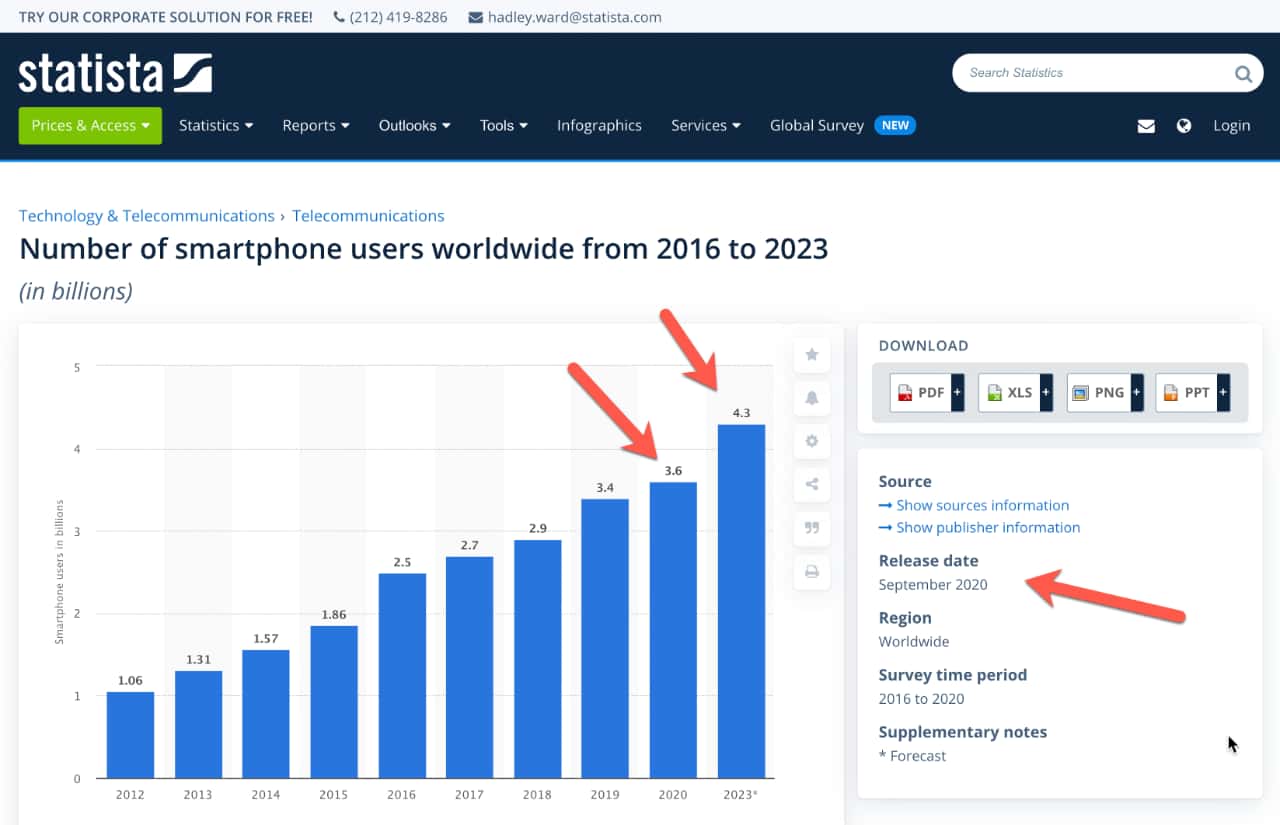
Task: Open the Infographics menu item
Action: click(599, 126)
